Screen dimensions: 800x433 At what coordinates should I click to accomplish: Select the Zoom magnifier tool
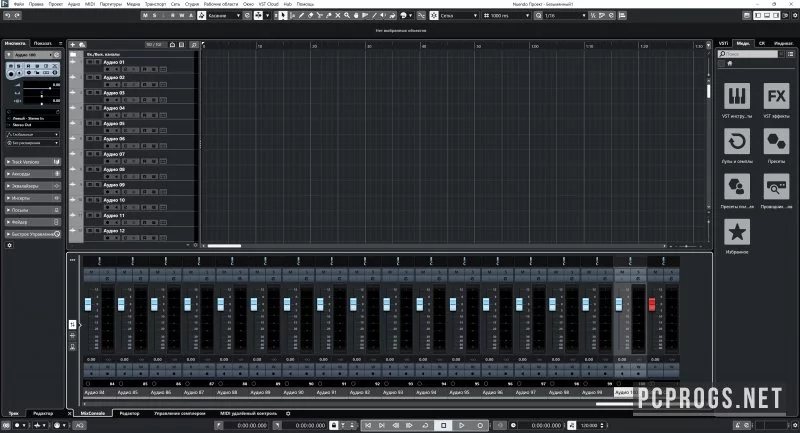click(347, 16)
